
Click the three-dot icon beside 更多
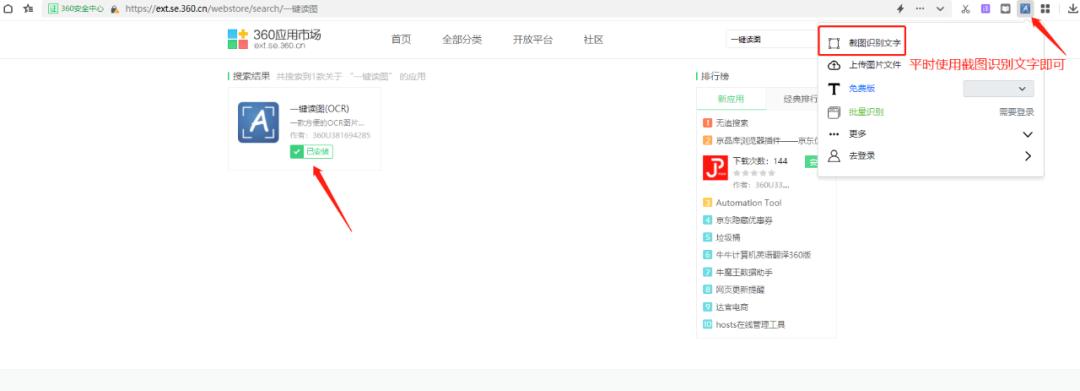(834, 134)
